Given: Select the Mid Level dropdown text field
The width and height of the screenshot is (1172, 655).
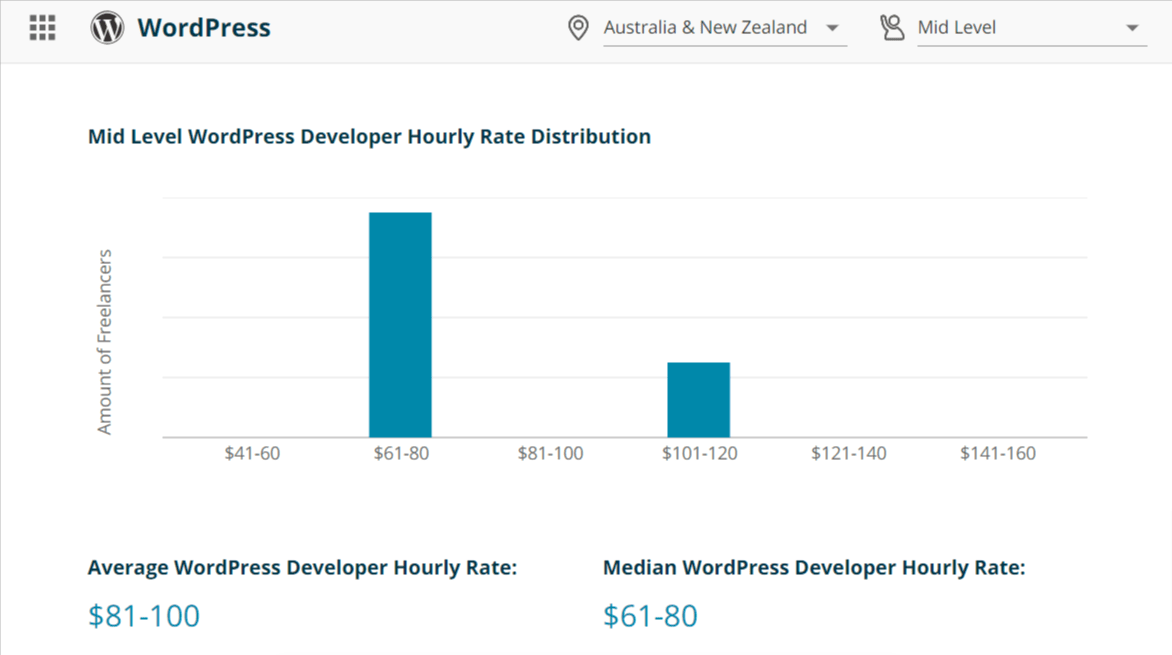Looking at the screenshot, I should 956,27.
